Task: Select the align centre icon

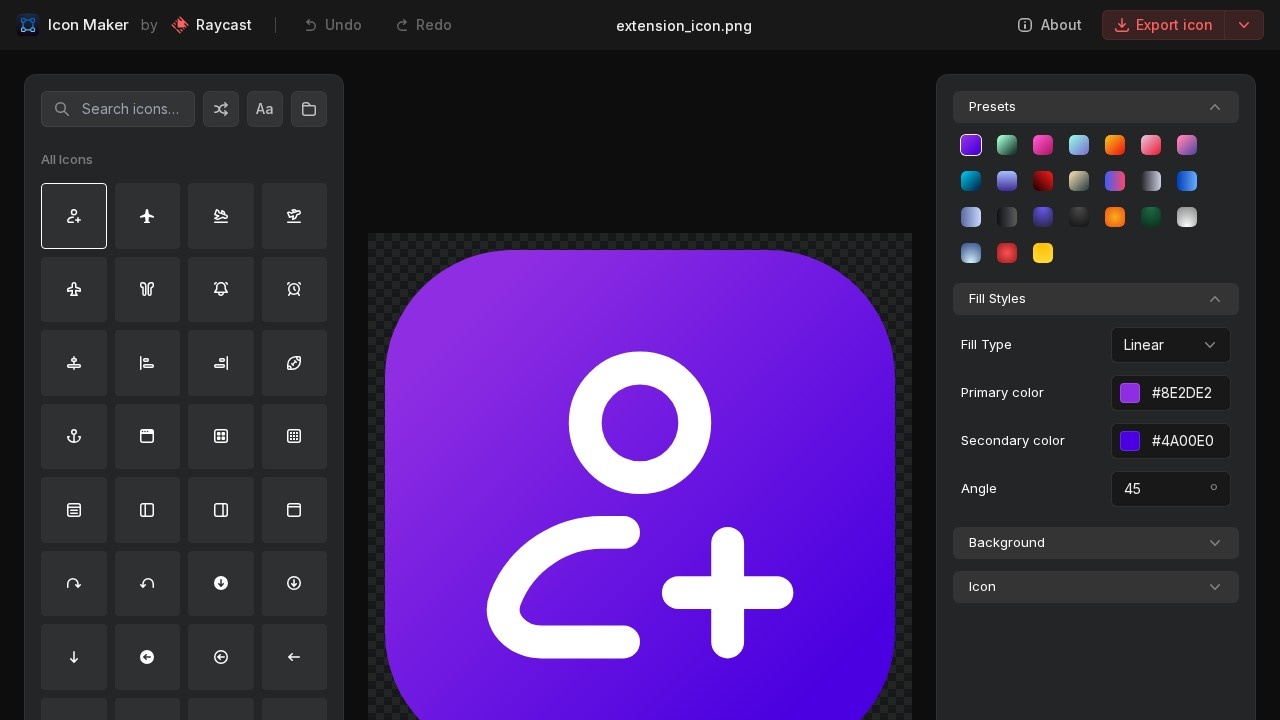Action: 74,363
